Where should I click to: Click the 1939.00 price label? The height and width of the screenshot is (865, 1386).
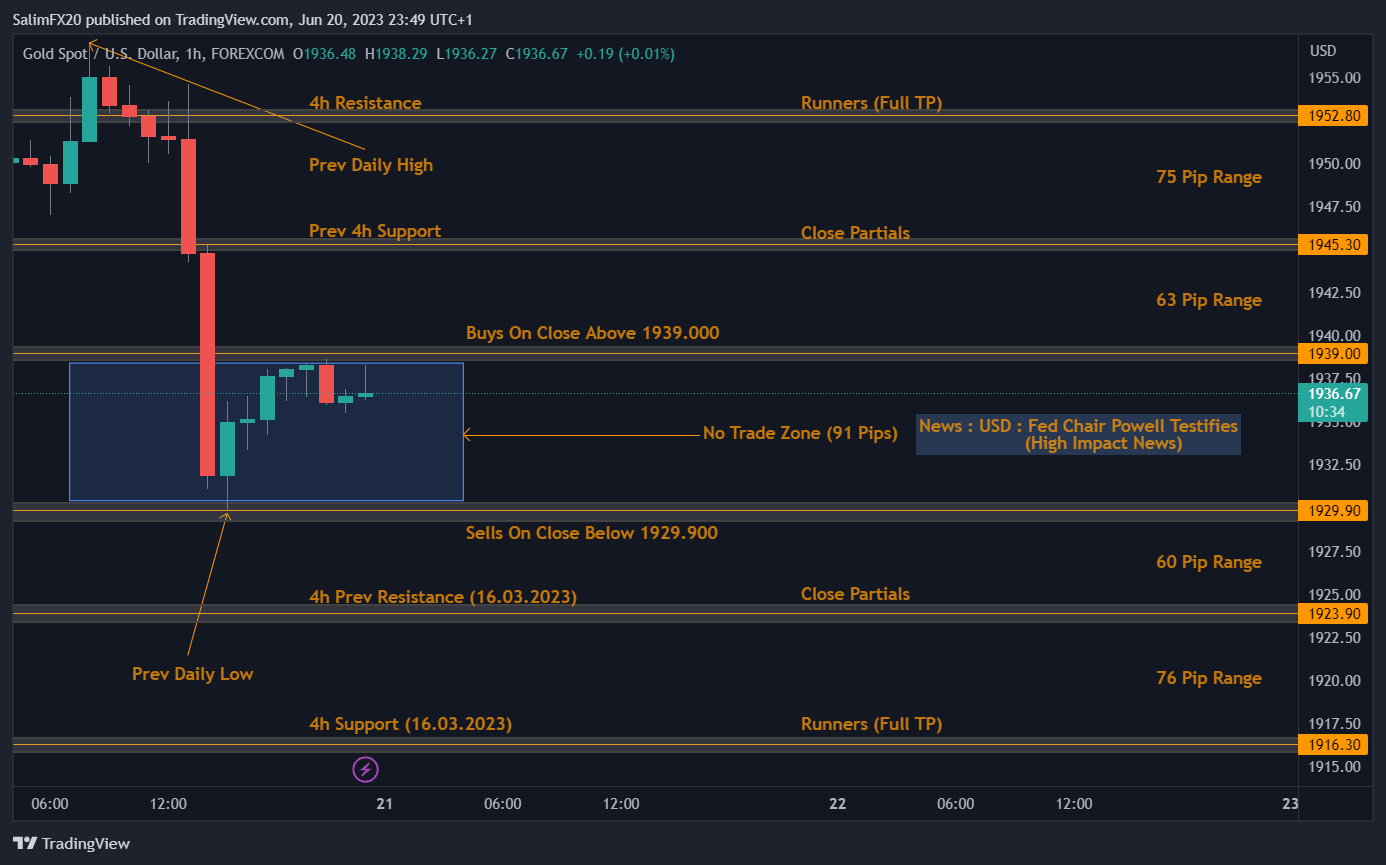coord(1332,353)
